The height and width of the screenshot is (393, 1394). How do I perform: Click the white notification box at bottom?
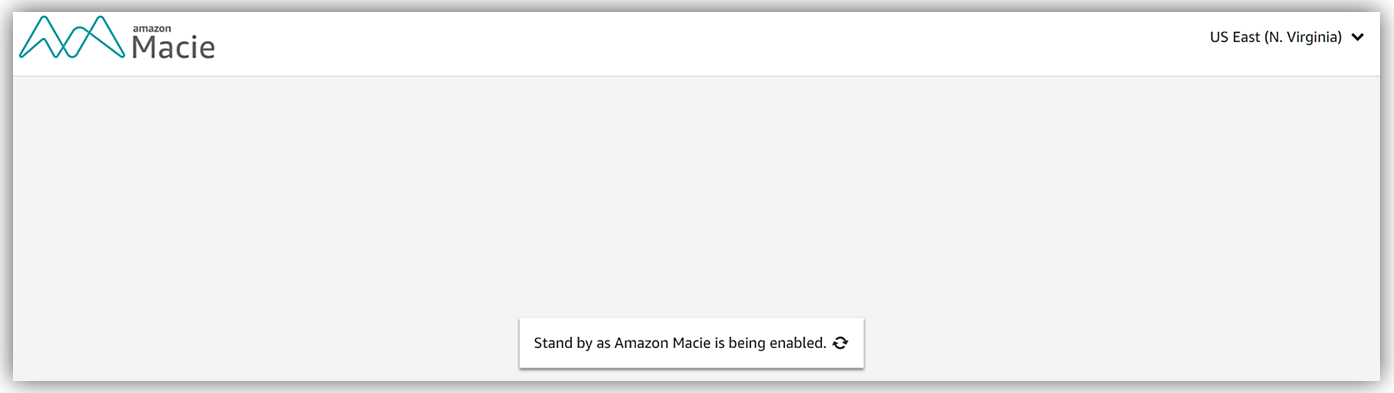tap(691, 343)
